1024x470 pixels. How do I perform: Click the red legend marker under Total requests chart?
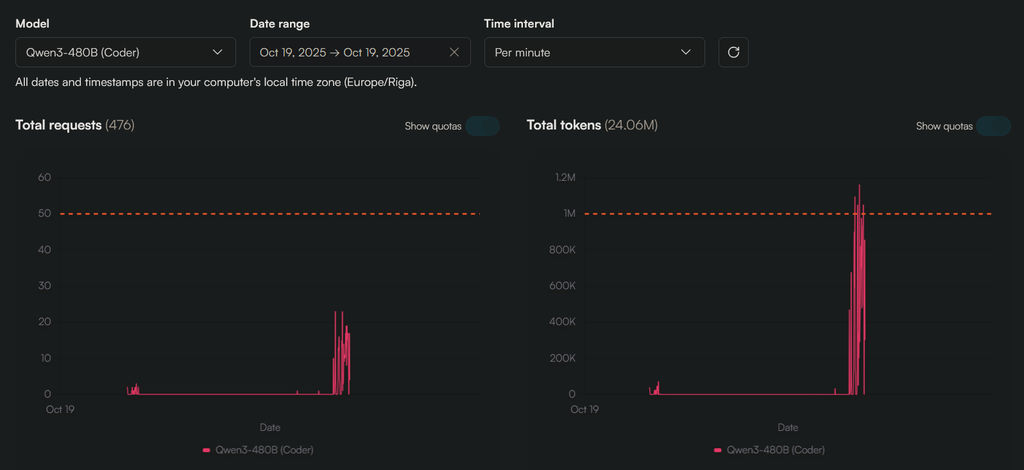tap(206, 450)
